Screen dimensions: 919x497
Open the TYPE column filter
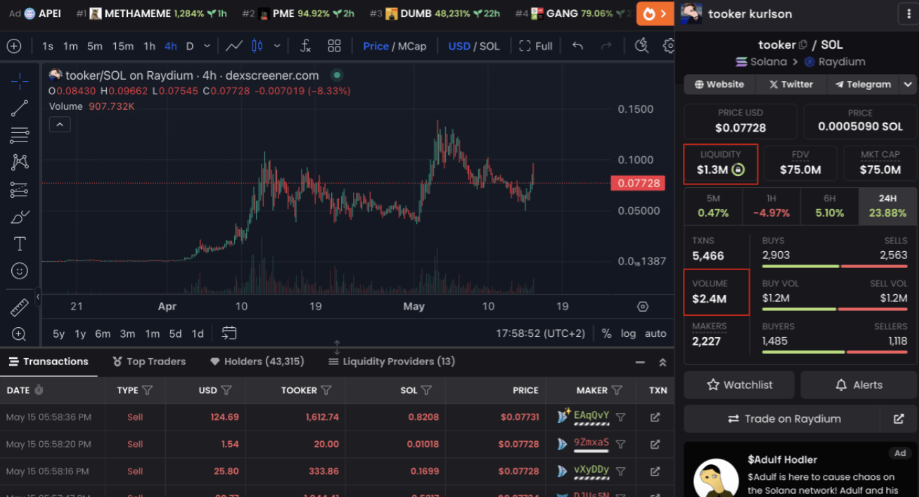point(147,390)
